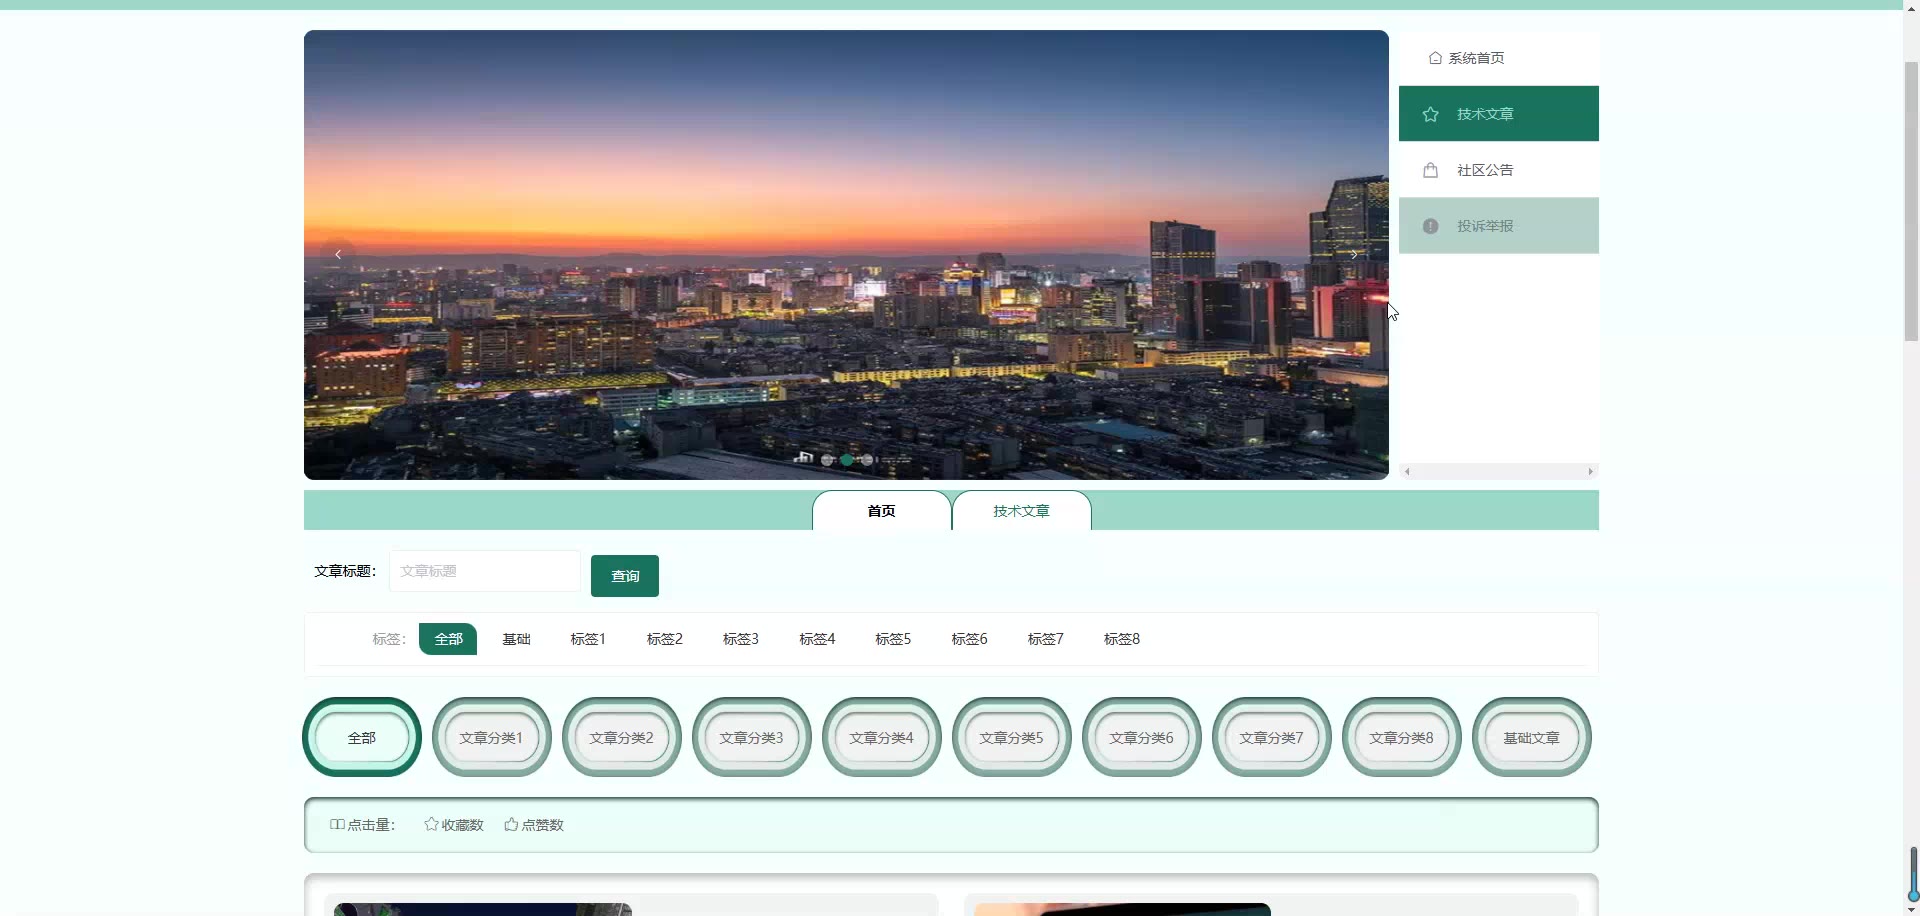Image resolution: width=1920 pixels, height=916 pixels.
Task: Sort articles by 点赞数 label
Action: (543, 825)
